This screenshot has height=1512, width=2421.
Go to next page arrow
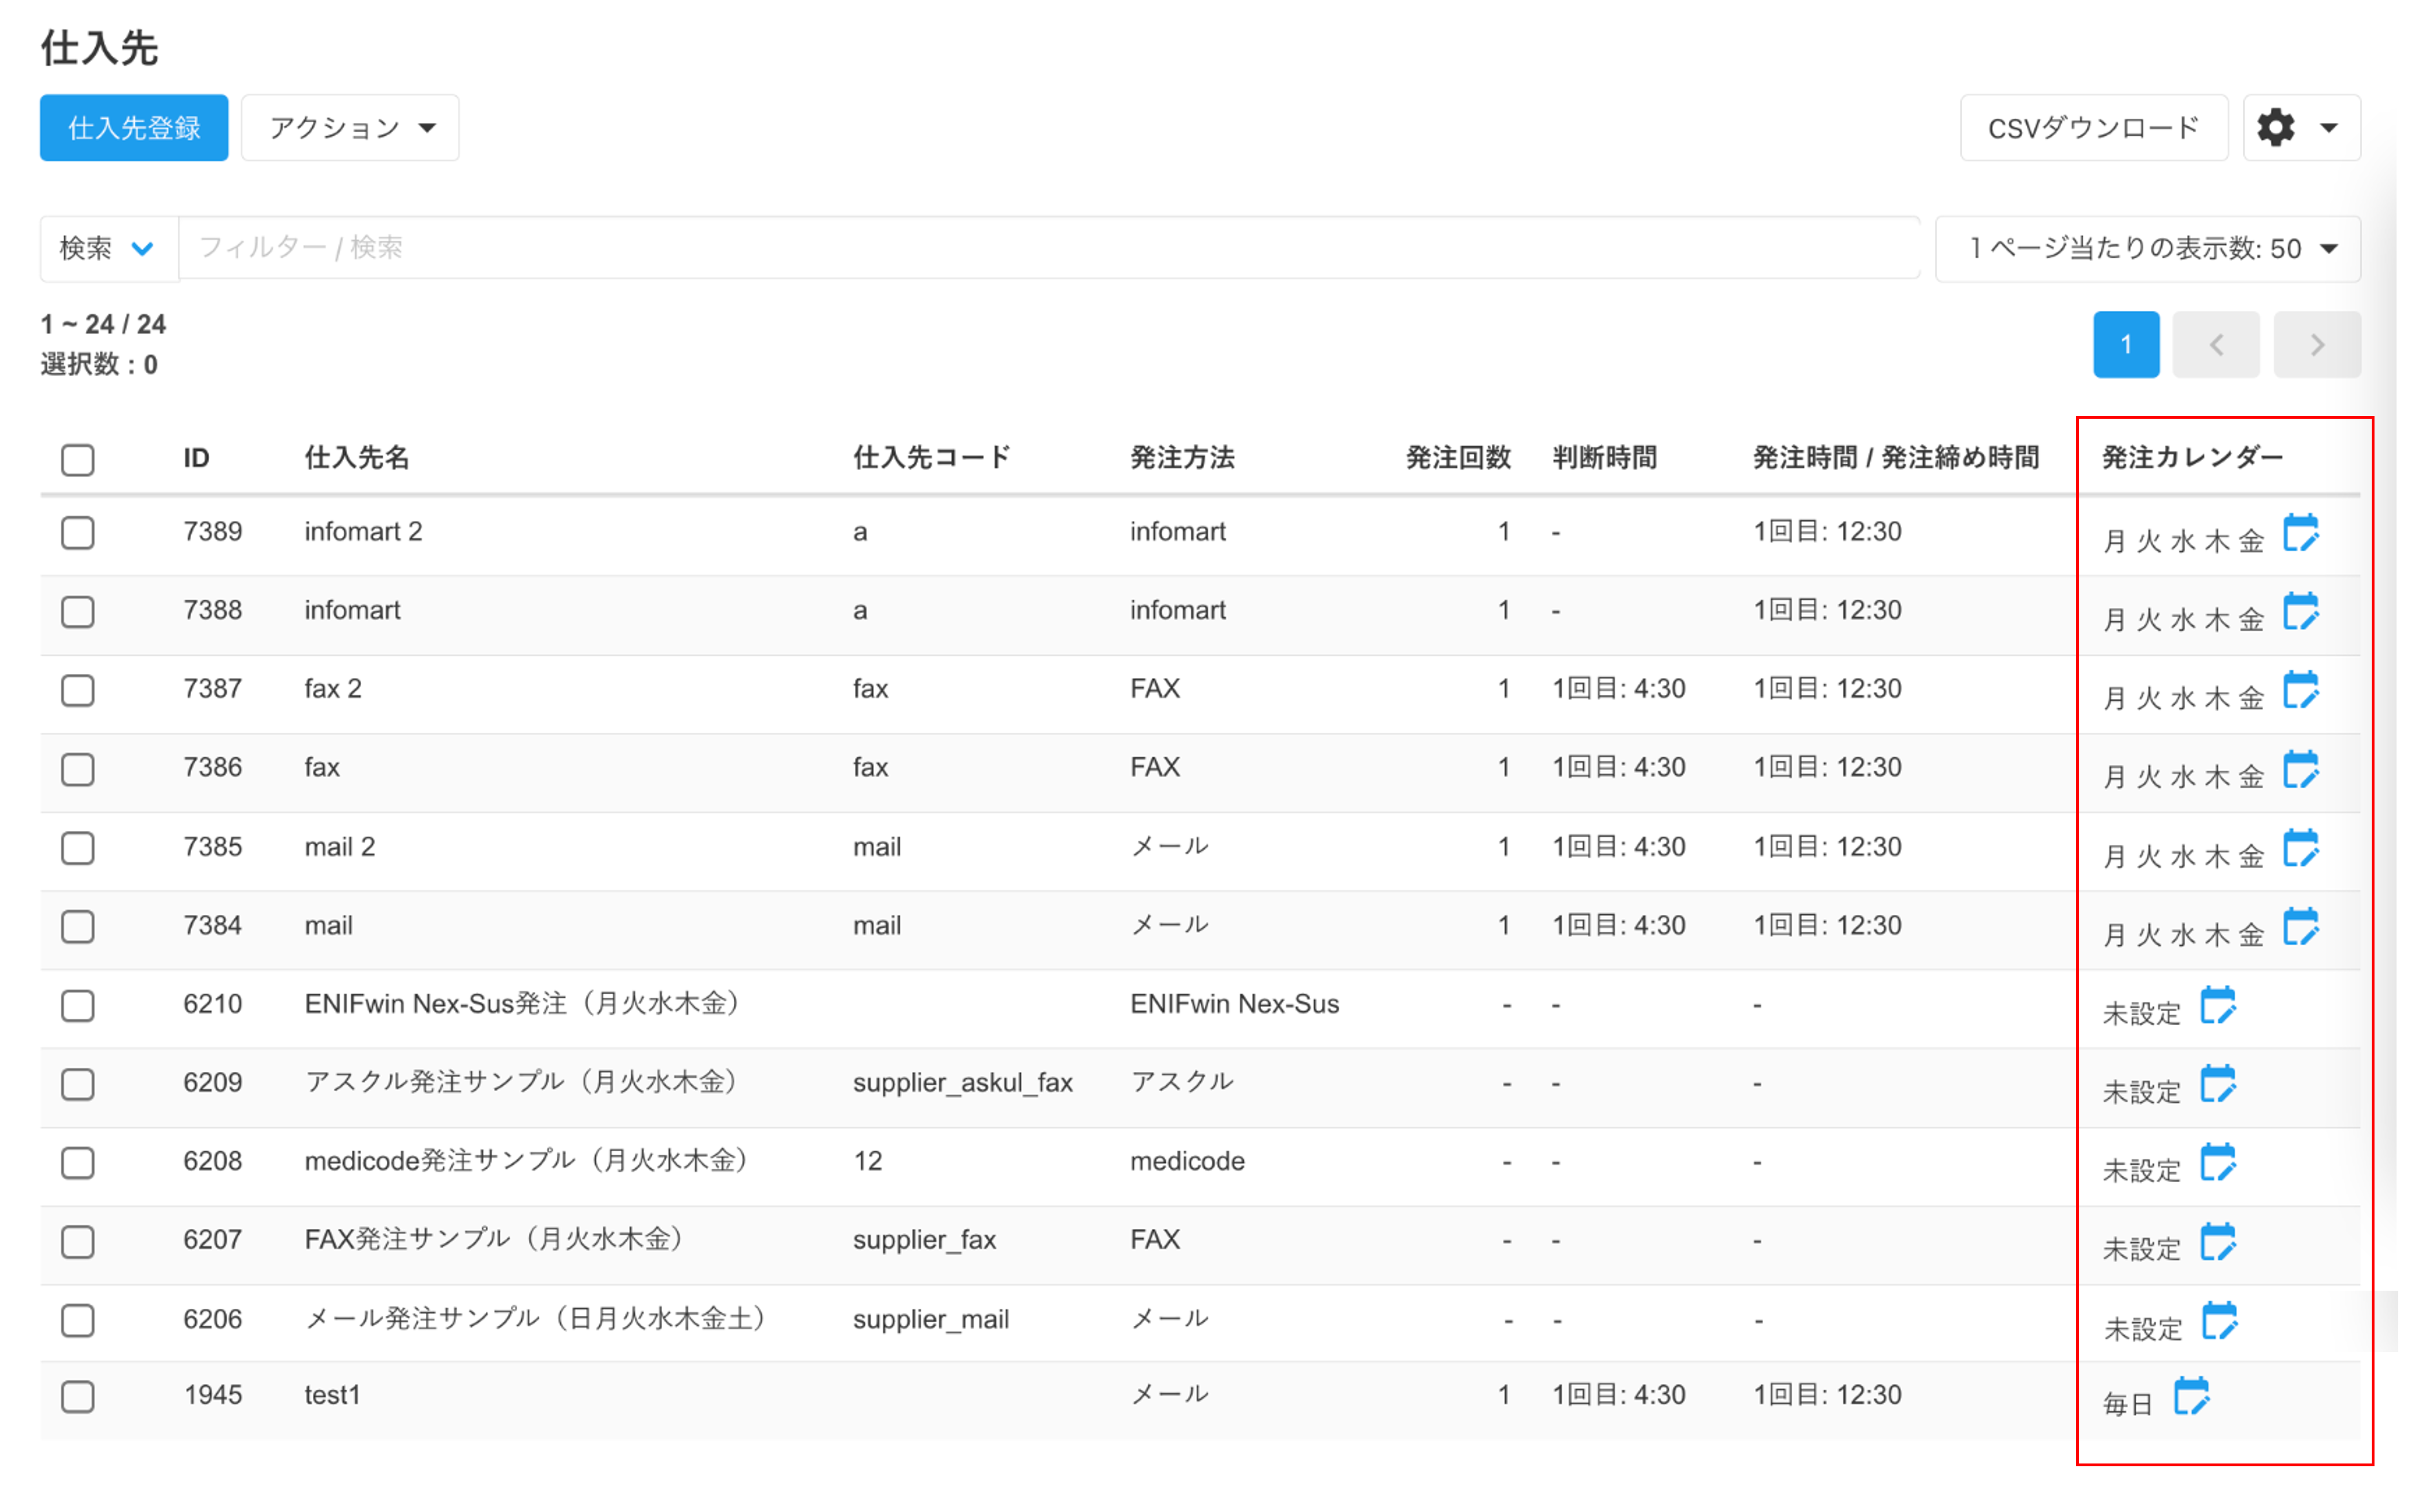pyautogui.click(x=2317, y=345)
